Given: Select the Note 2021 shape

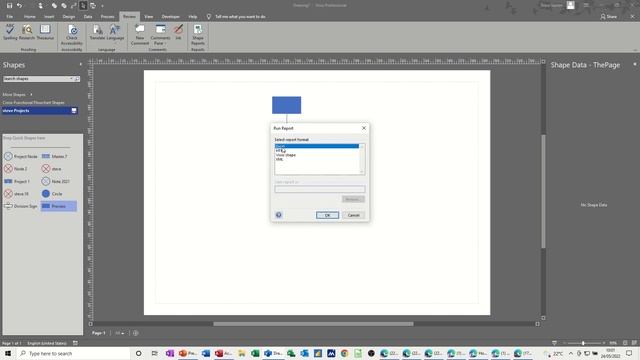Looking at the screenshot, I should click(x=56, y=181).
